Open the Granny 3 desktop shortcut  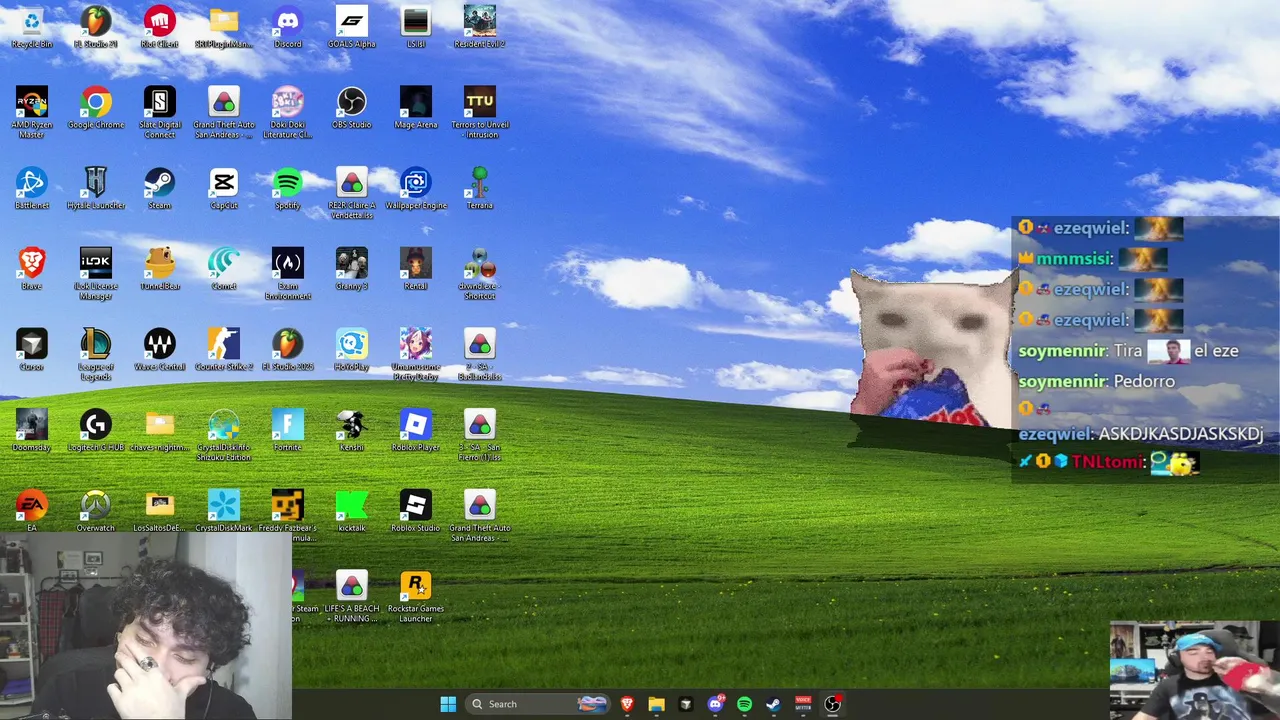pyautogui.click(x=351, y=269)
